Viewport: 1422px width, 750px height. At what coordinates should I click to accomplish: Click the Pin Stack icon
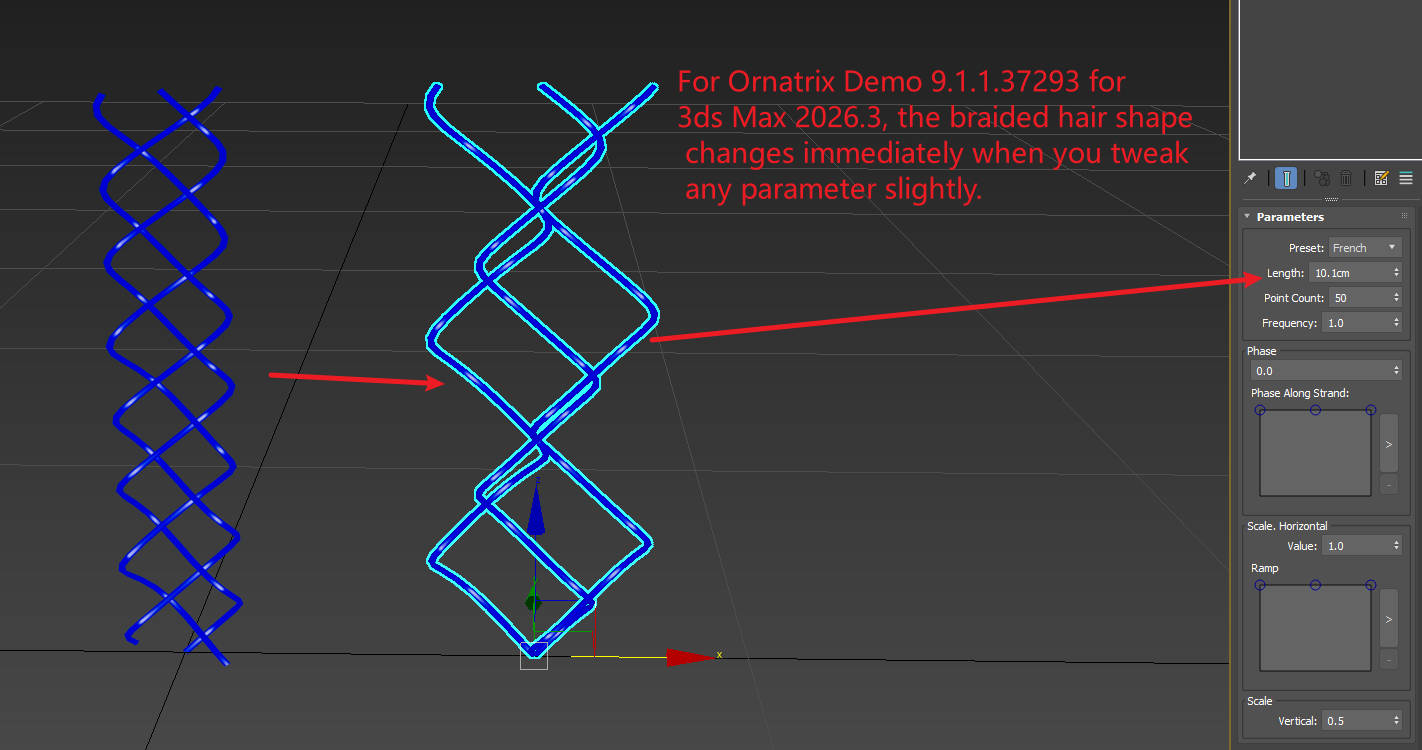(x=1250, y=178)
